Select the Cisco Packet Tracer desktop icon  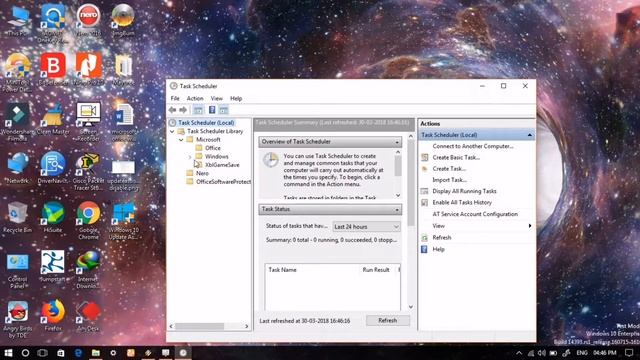tap(88, 171)
